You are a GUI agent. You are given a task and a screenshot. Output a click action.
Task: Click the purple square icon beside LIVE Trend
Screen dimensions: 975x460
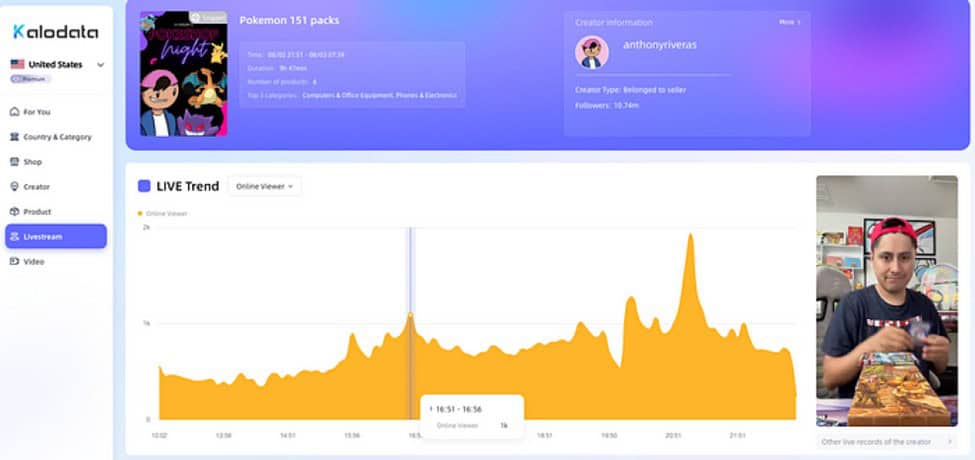coord(144,186)
